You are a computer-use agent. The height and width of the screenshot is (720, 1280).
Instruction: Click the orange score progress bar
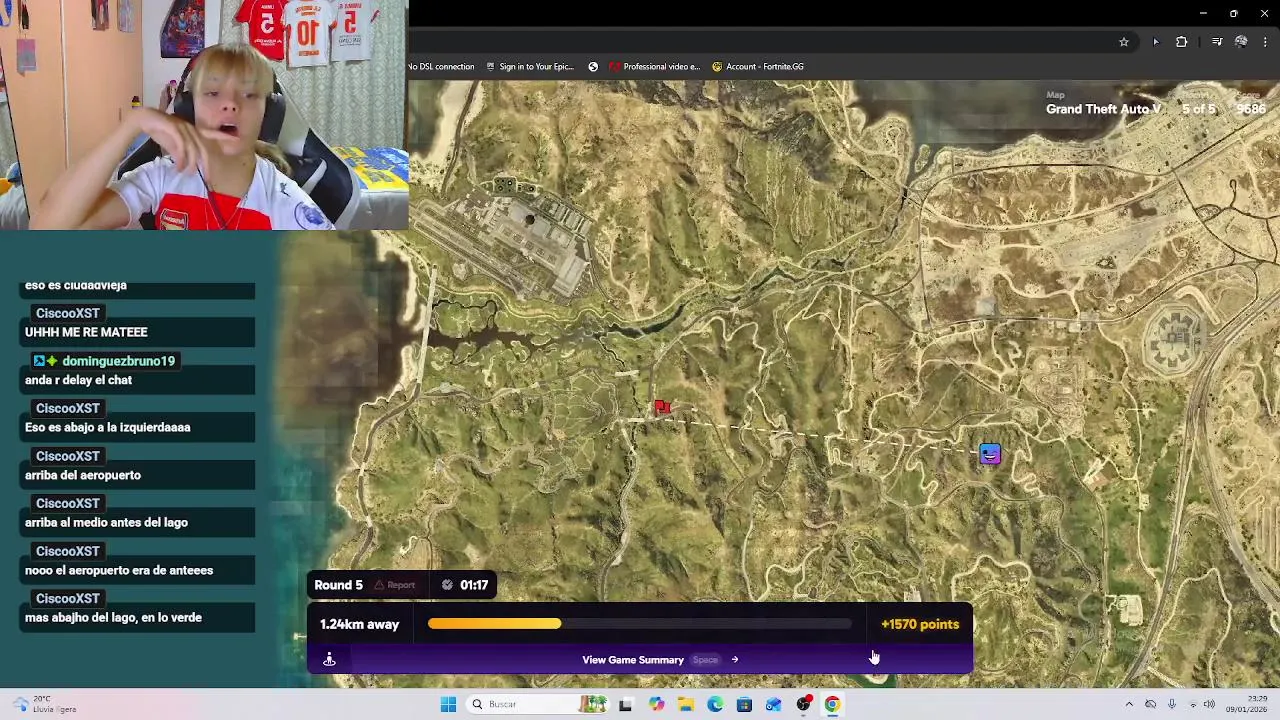coord(494,624)
